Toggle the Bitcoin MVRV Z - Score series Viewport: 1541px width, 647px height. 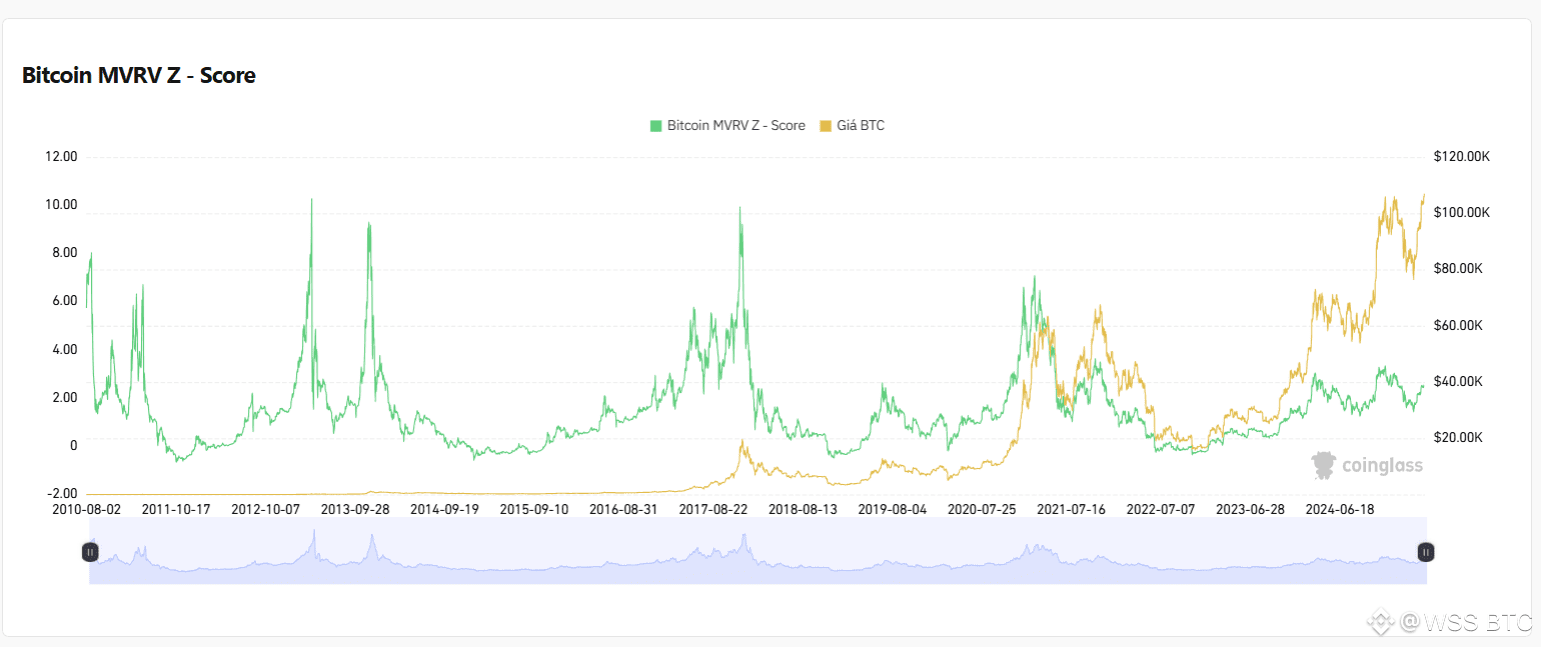pos(736,125)
